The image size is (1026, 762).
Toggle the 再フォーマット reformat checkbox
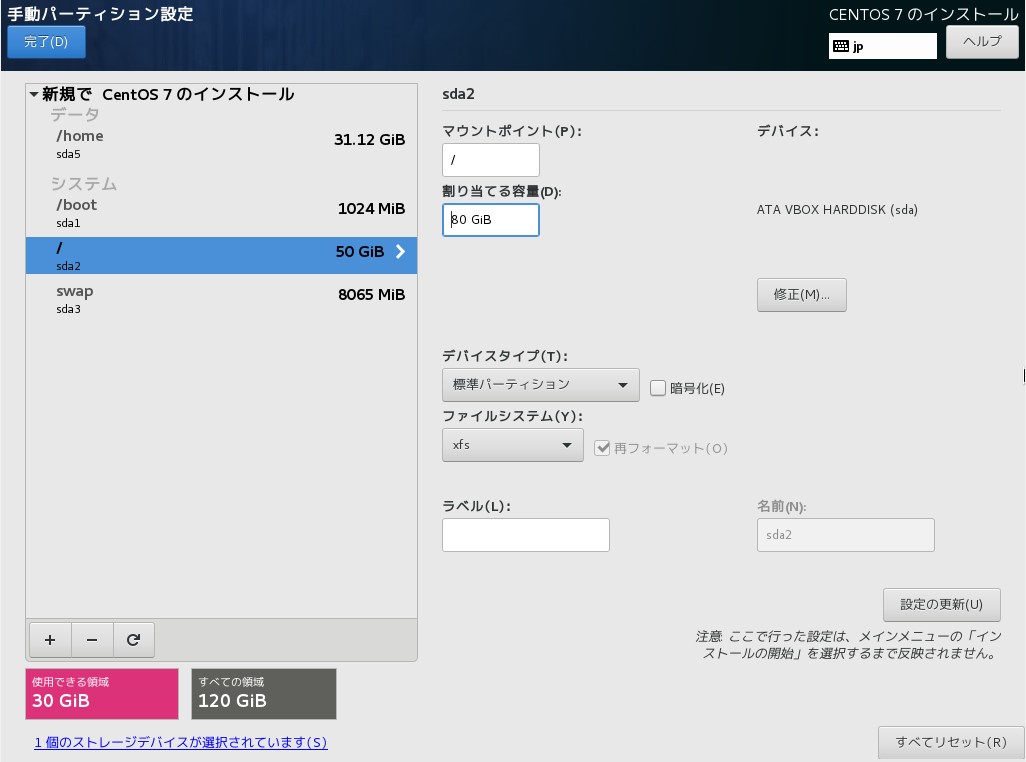coord(602,448)
